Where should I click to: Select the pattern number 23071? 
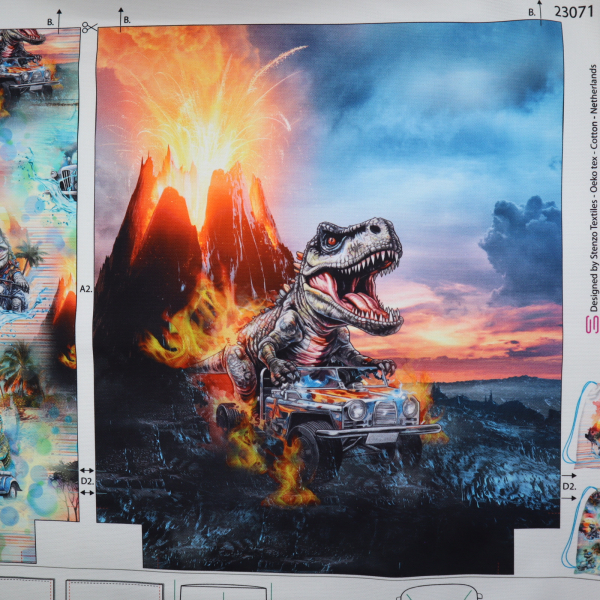(x=574, y=12)
